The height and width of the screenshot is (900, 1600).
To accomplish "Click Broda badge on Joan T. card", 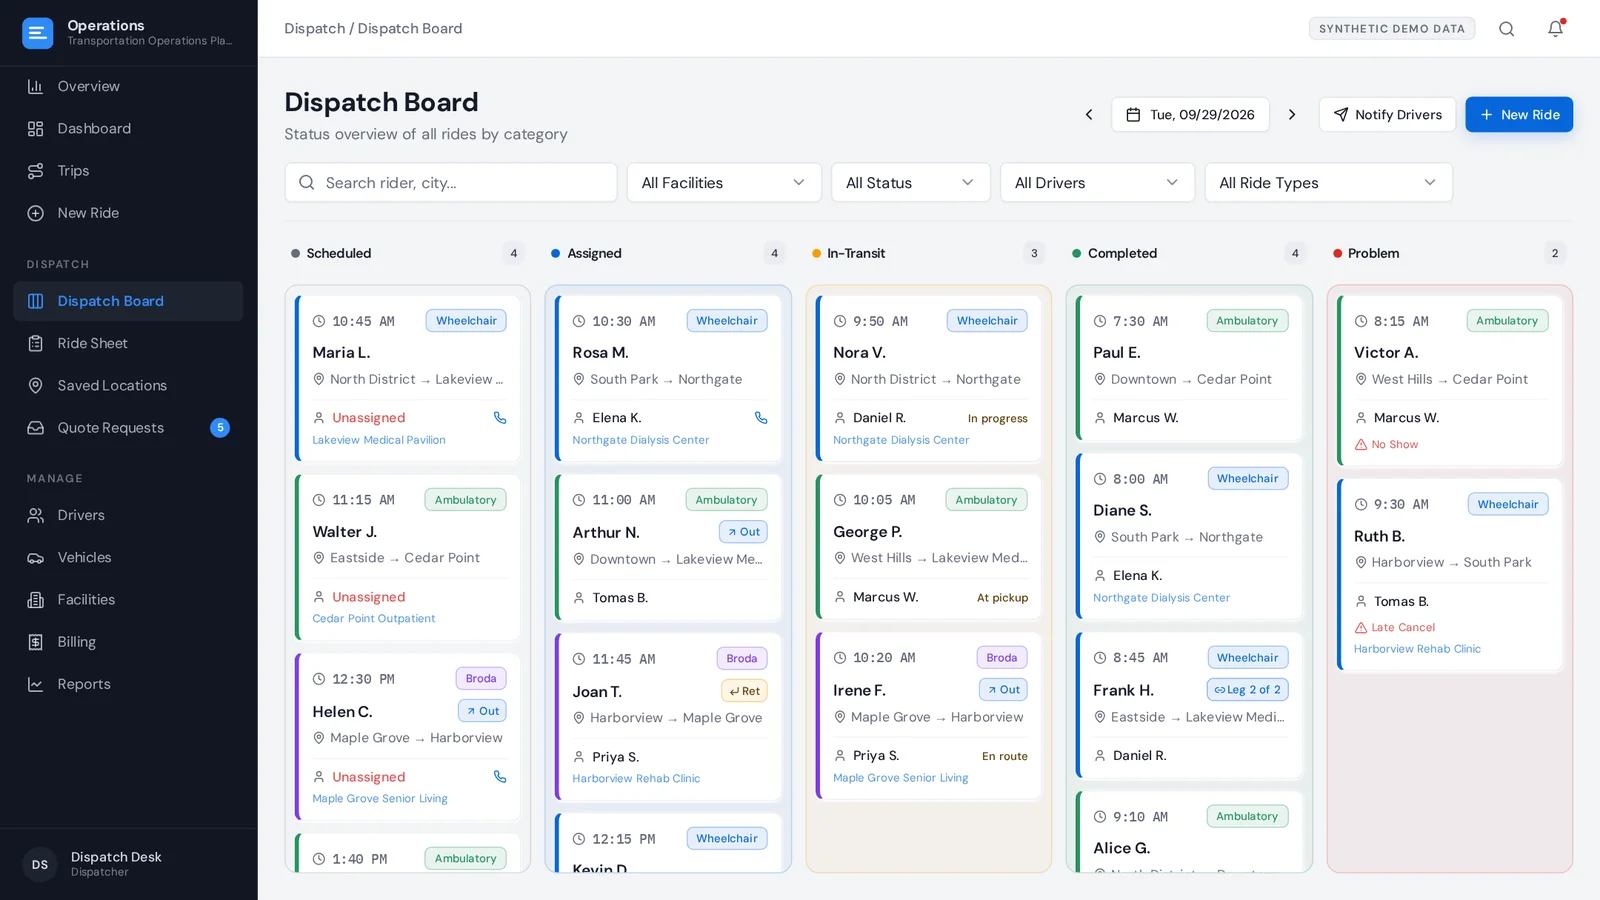I will [741, 659].
